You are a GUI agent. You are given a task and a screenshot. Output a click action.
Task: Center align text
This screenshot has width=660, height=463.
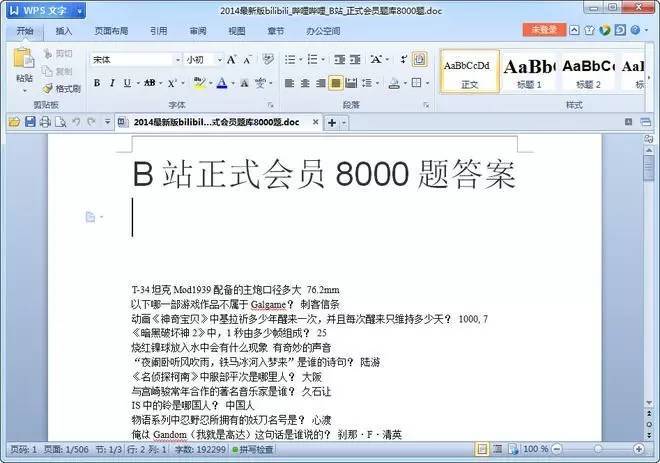coord(305,83)
